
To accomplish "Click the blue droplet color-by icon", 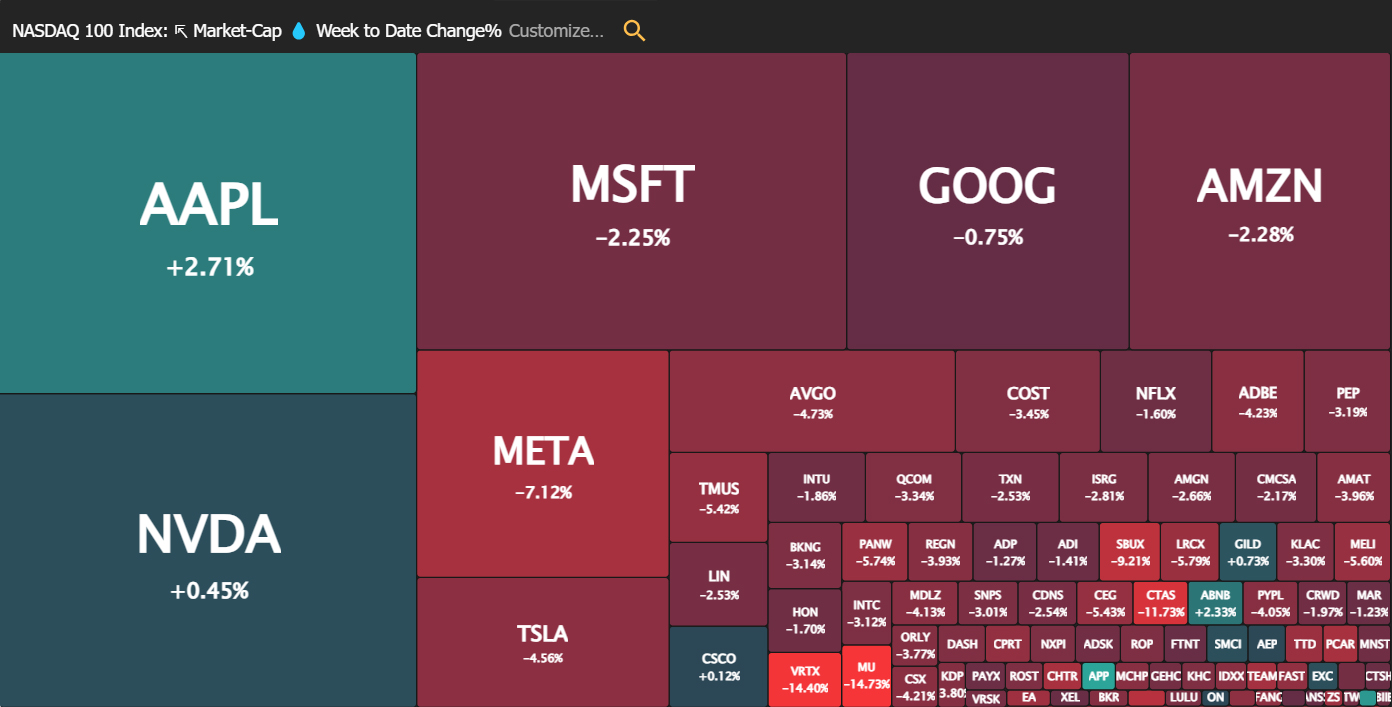I will [298, 31].
